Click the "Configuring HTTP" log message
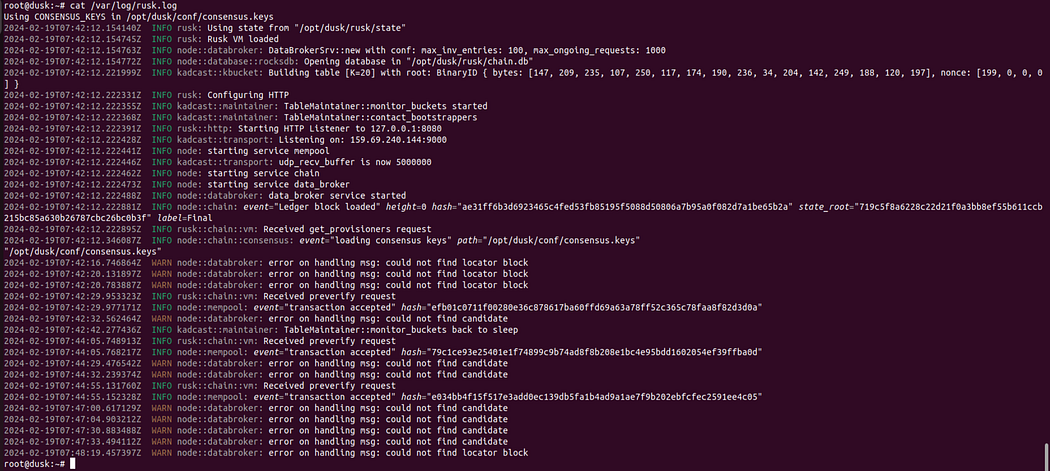1050x471 pixels. [x=248, y=96]
